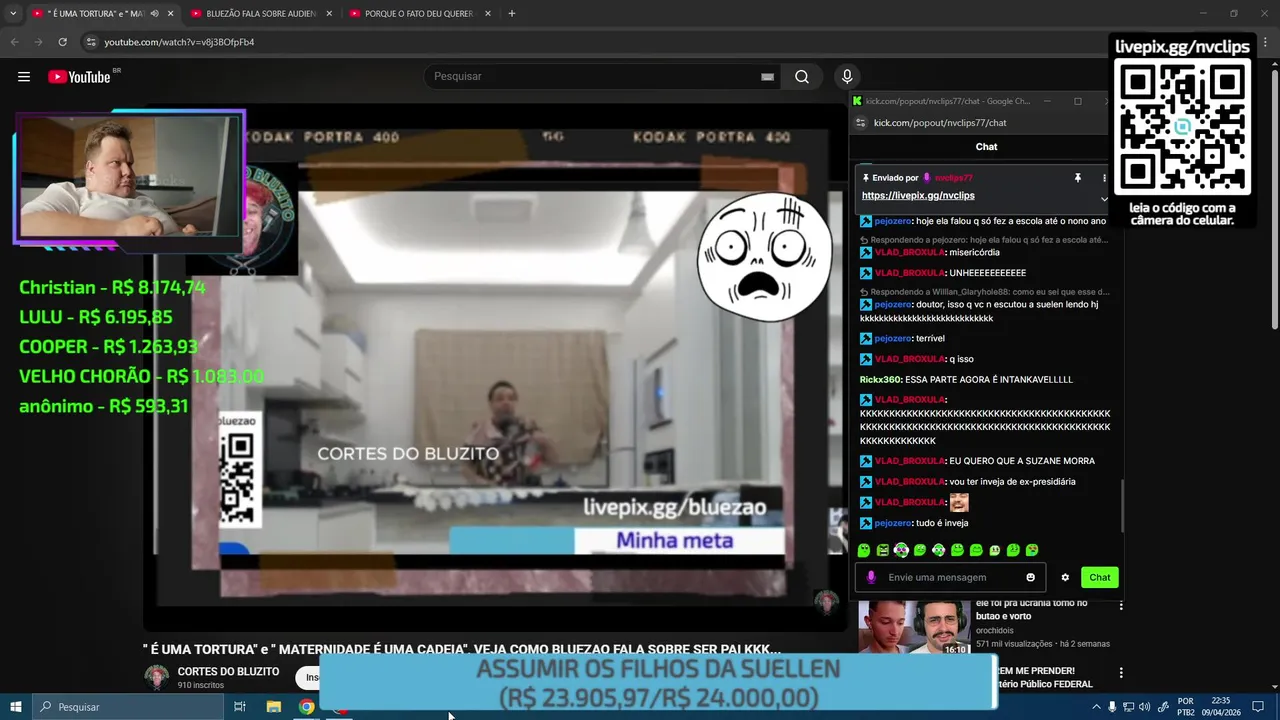Image resolution: width=1280 pixels, height=720 pixels.
Task: Open the Windows notification center icon
Action: click(1258, 707)
